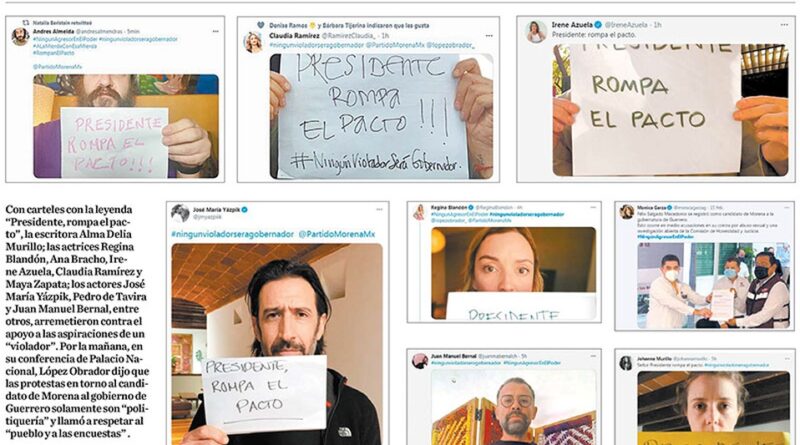800x445 pixels.
Task: Open Monica Garza's profile avatar
Action: coord(627,211)
